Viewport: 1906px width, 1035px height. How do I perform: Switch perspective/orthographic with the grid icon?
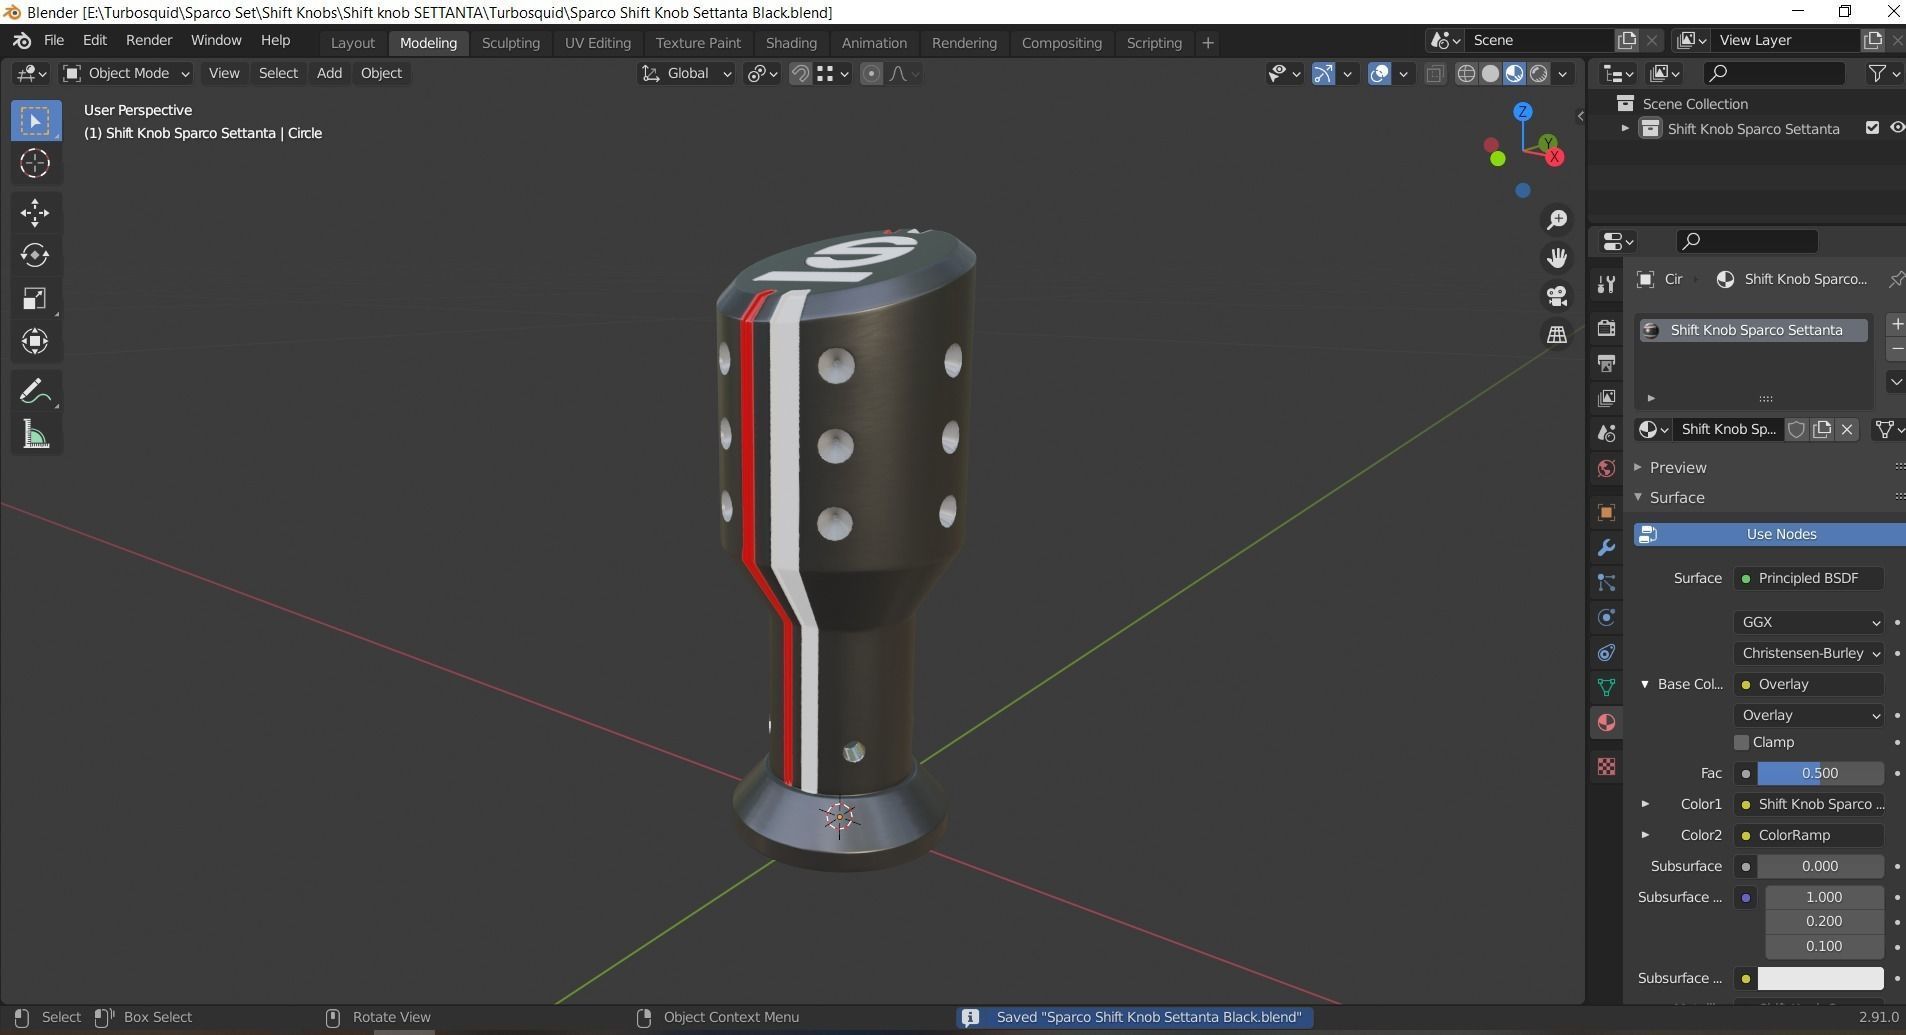coord(1557,334)
